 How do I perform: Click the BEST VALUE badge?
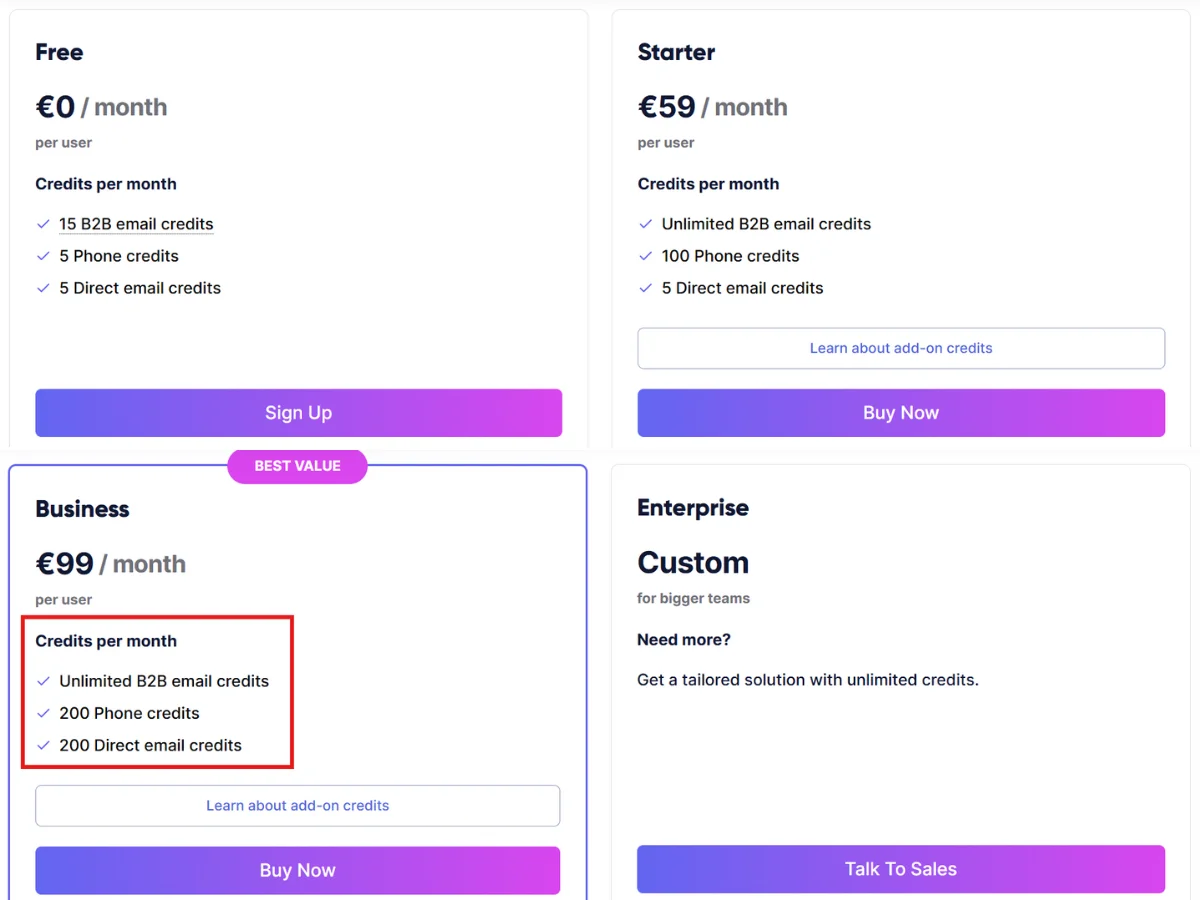[298, 466]
